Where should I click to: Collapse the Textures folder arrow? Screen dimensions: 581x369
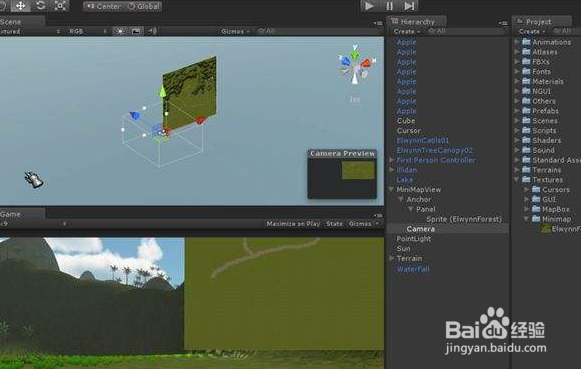click(517, 180)
